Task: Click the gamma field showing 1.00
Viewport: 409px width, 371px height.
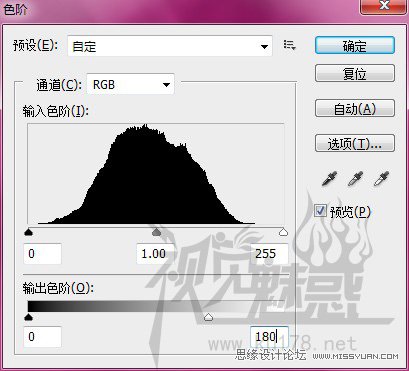Action: 156,254
